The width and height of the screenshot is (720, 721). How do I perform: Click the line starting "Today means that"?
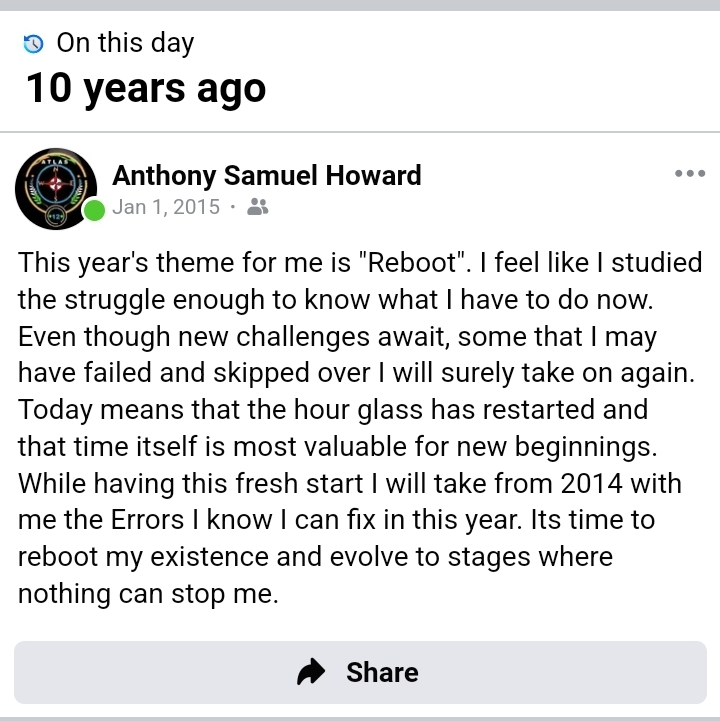pyautogui.click(x=333, y=410)
